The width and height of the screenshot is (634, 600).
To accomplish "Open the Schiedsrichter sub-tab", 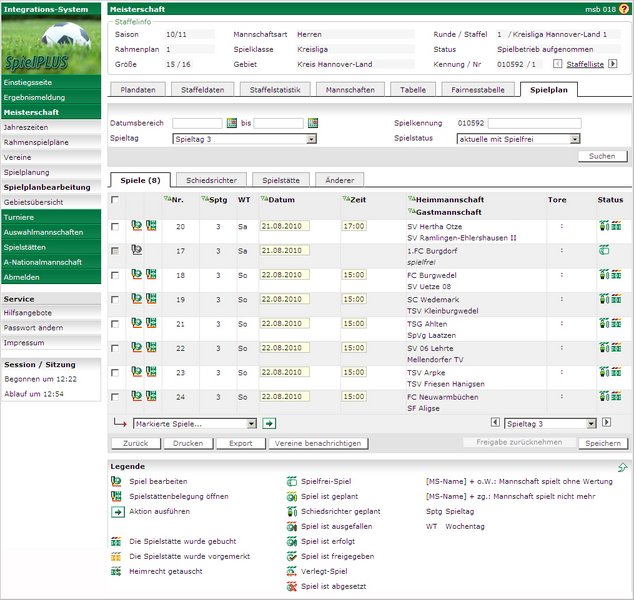I will coord(211,180).
